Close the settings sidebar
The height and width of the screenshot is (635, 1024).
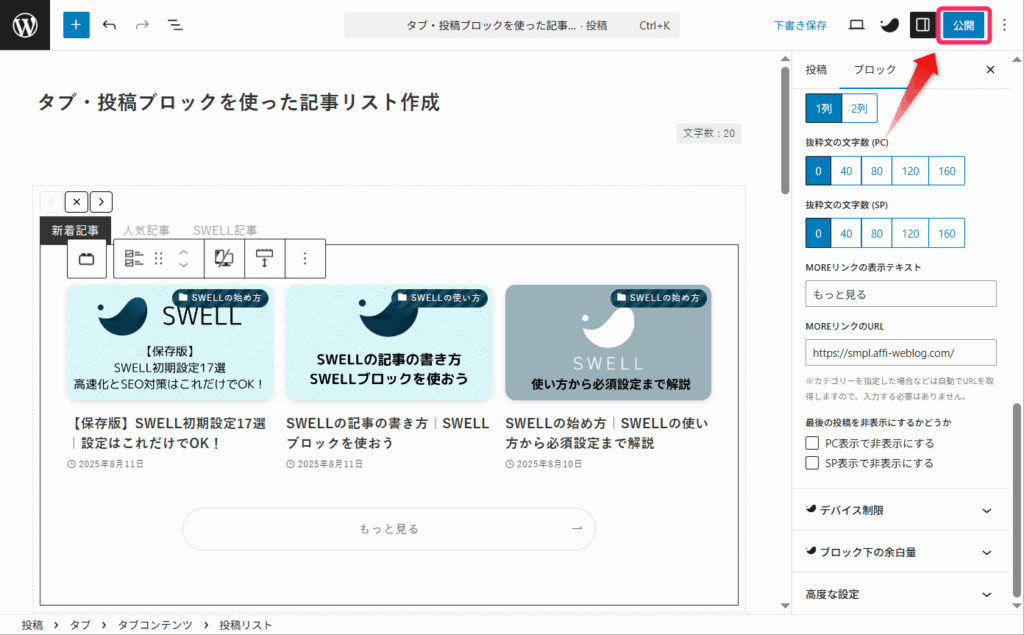[990, 69]
